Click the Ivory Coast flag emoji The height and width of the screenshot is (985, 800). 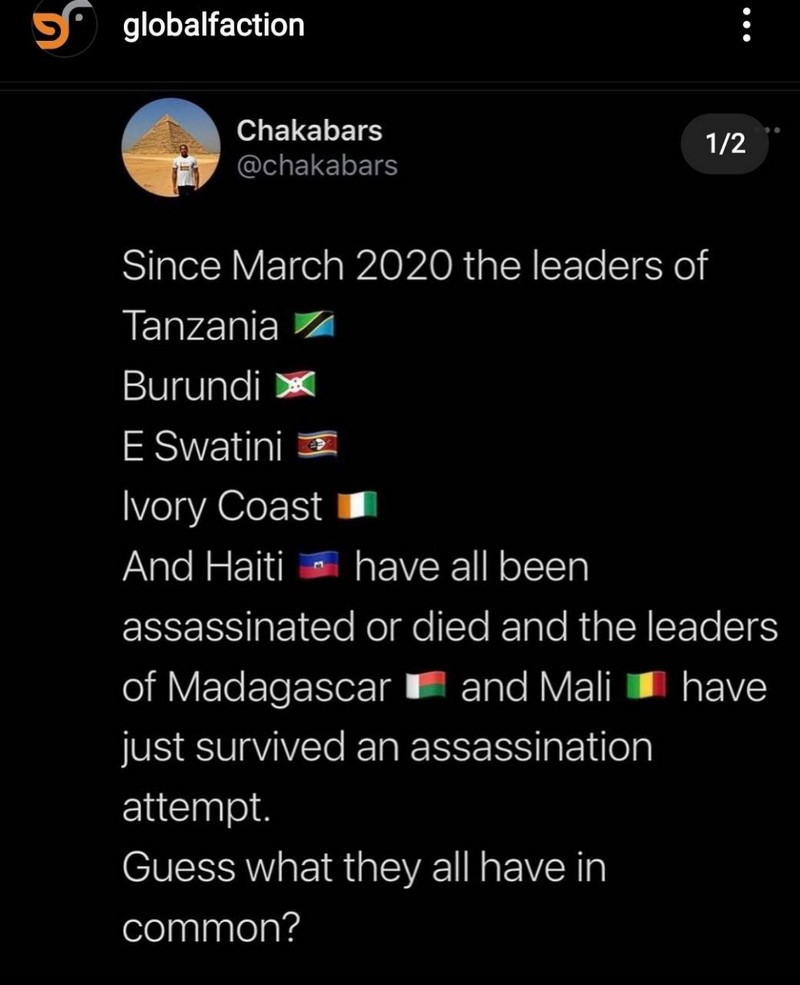[x=355, y=507]
